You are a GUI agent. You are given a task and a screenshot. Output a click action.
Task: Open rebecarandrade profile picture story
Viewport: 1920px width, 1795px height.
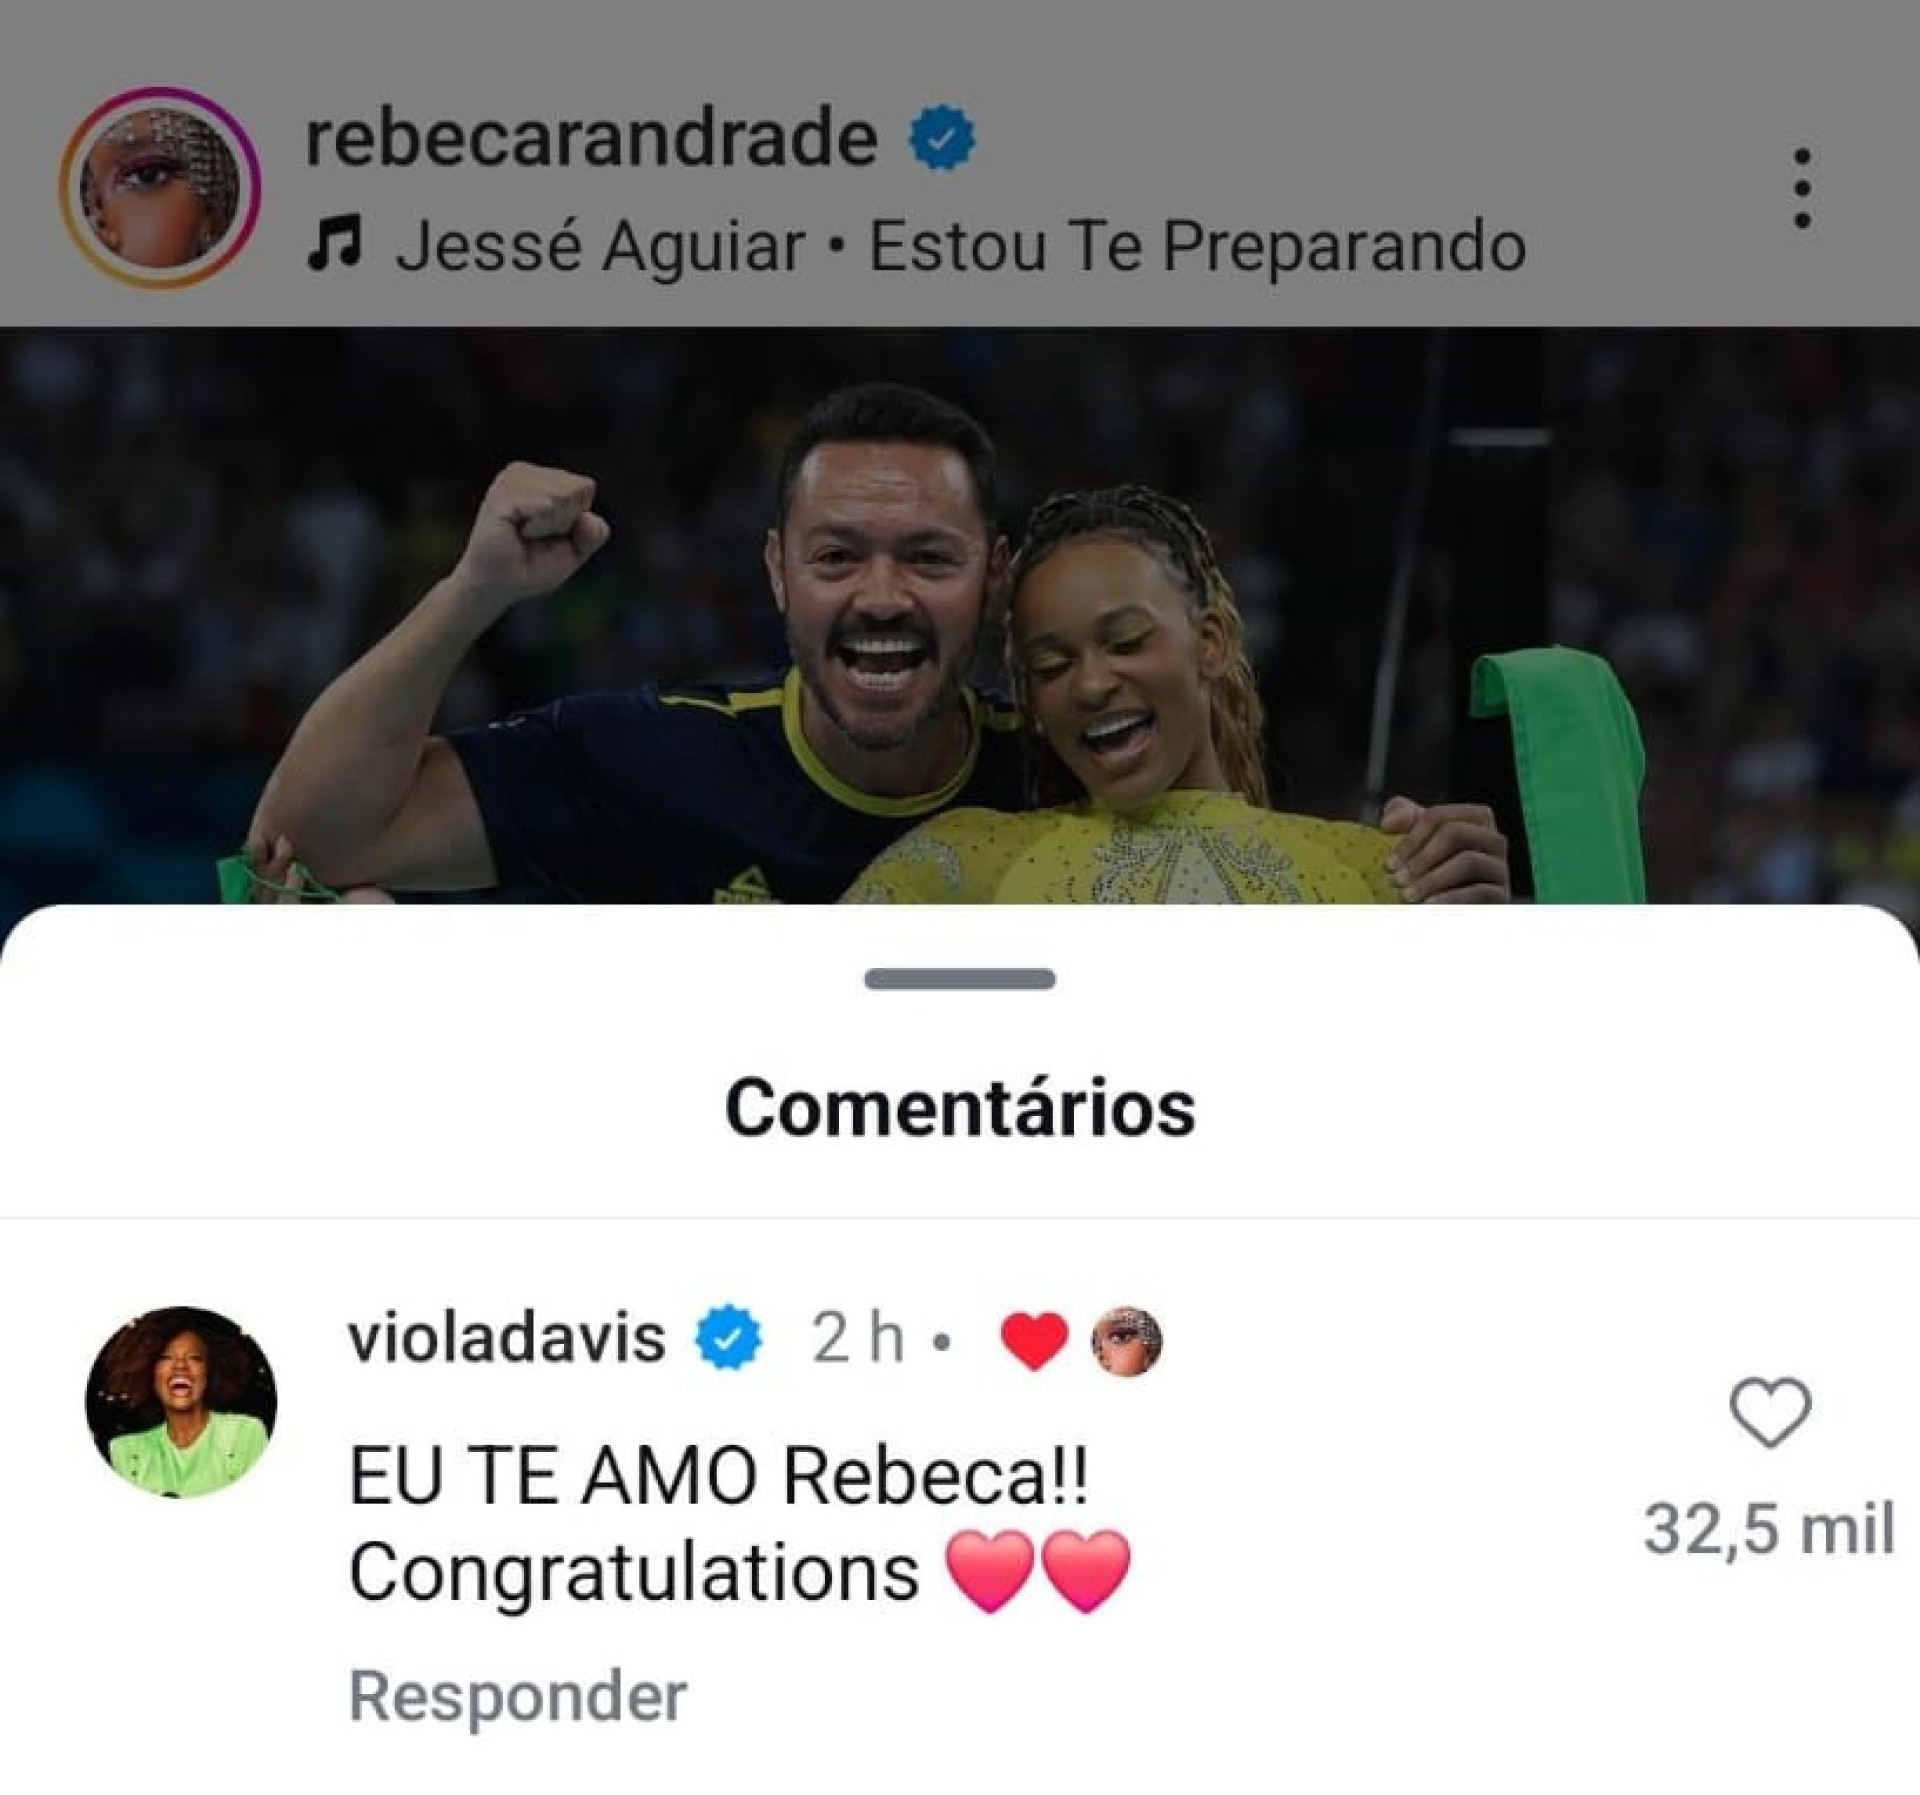coord(160,188)
